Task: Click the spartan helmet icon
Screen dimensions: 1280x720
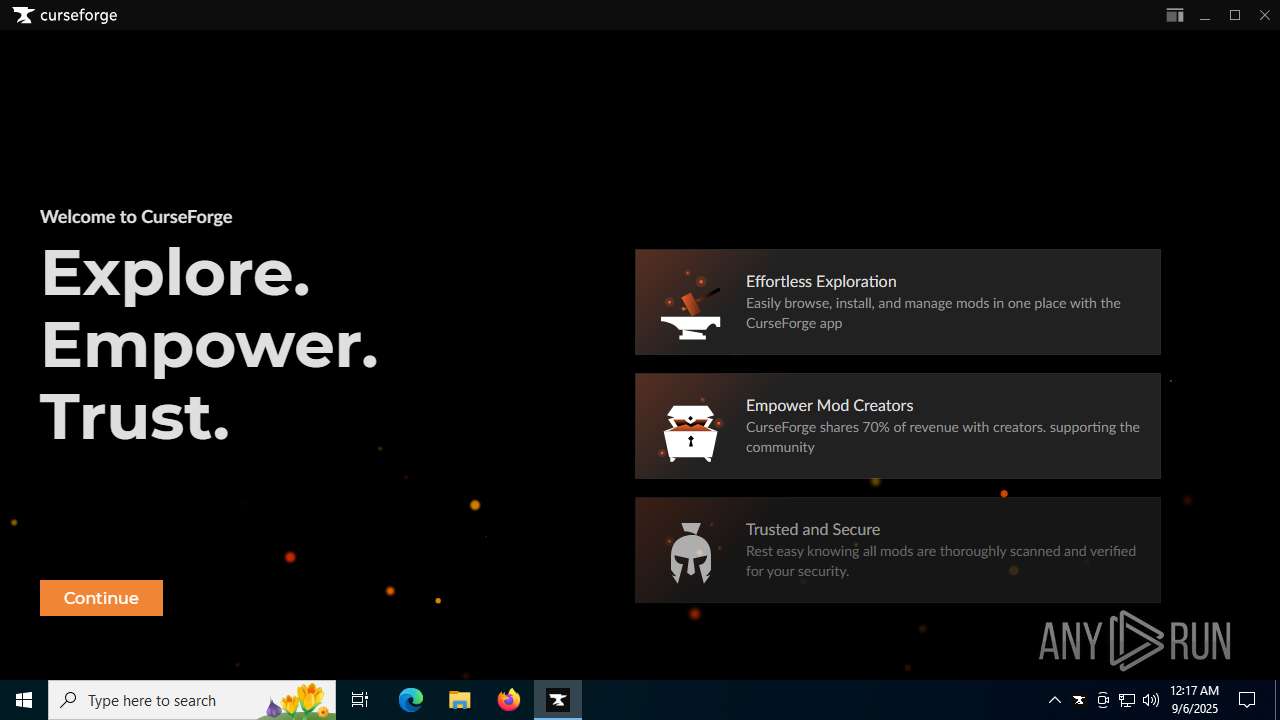Action: coord(691,553)
